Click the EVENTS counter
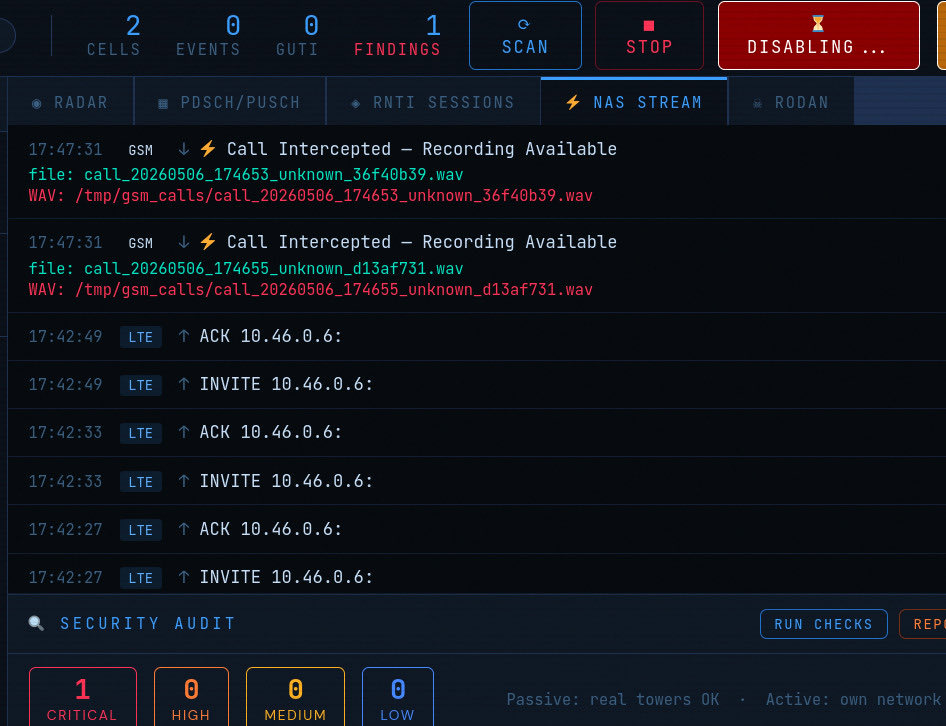Image resolution: width=946 pixels, height=726 pixels. pos(208,36)
